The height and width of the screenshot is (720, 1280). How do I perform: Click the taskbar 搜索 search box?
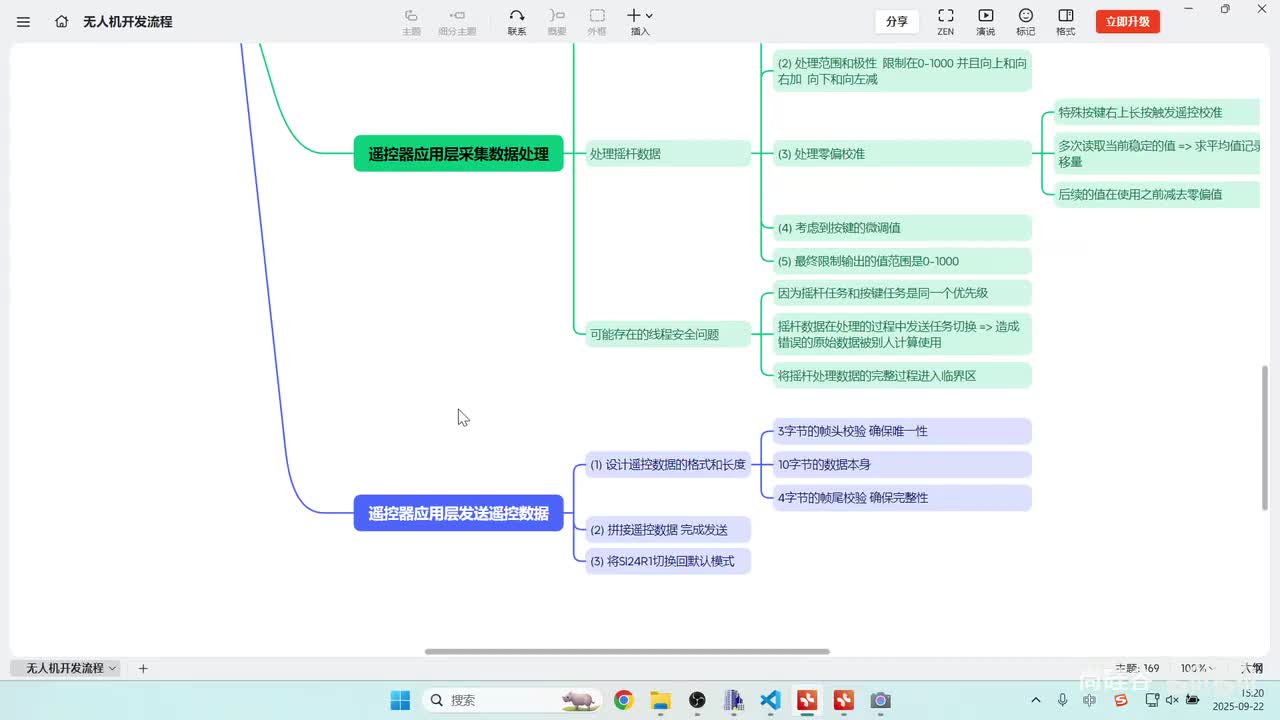(x=513, y=700)
